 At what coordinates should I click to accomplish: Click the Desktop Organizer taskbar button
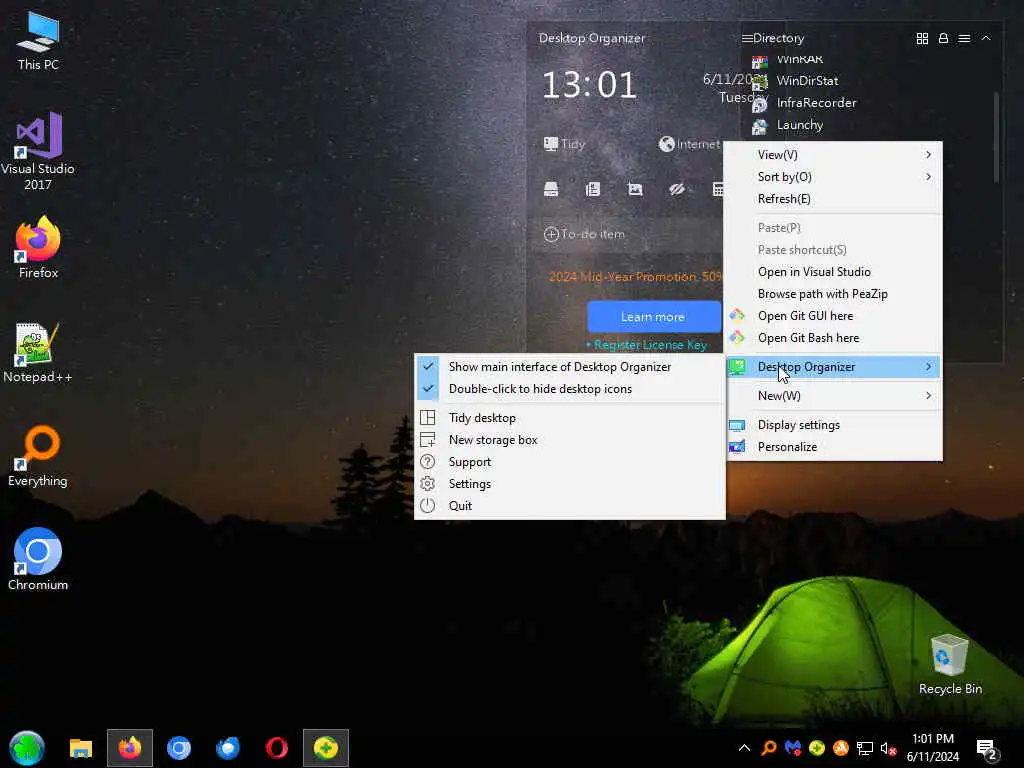click(x=326, y=748)
